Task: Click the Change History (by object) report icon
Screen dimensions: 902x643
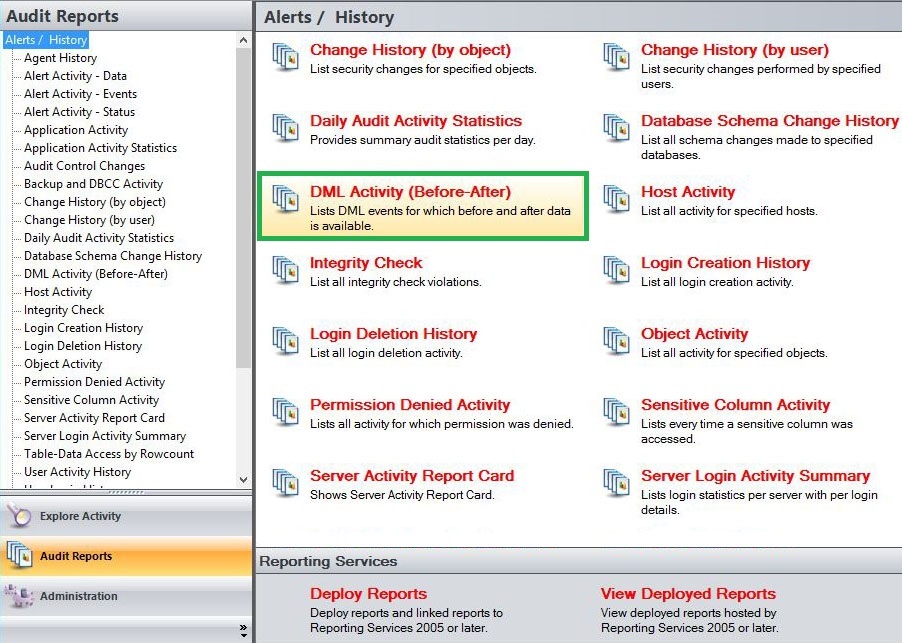Action: point(286,58)
